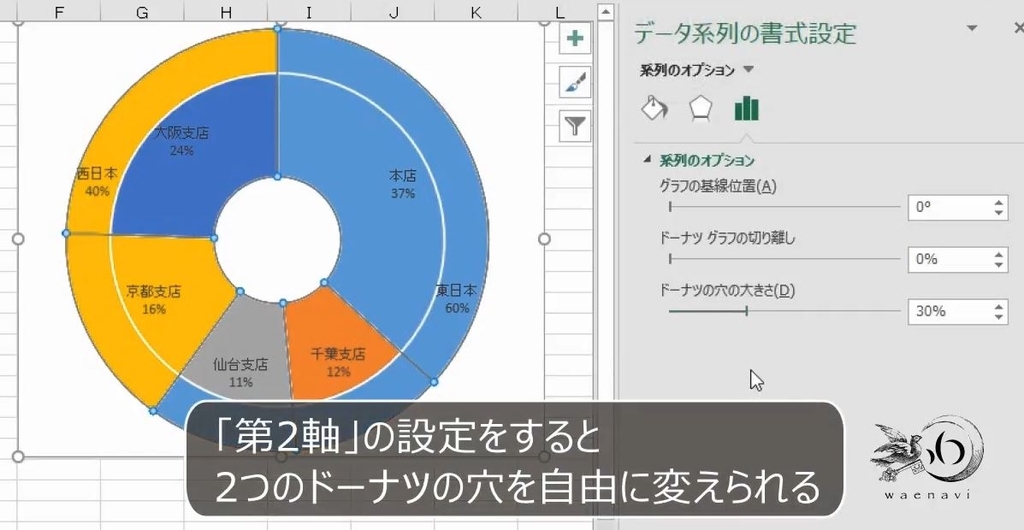Image resolution: width=1024 pixels, height=530 pixels.
Task: Increase the グラフの基線位置 angle value
Action: pos(999,202)
